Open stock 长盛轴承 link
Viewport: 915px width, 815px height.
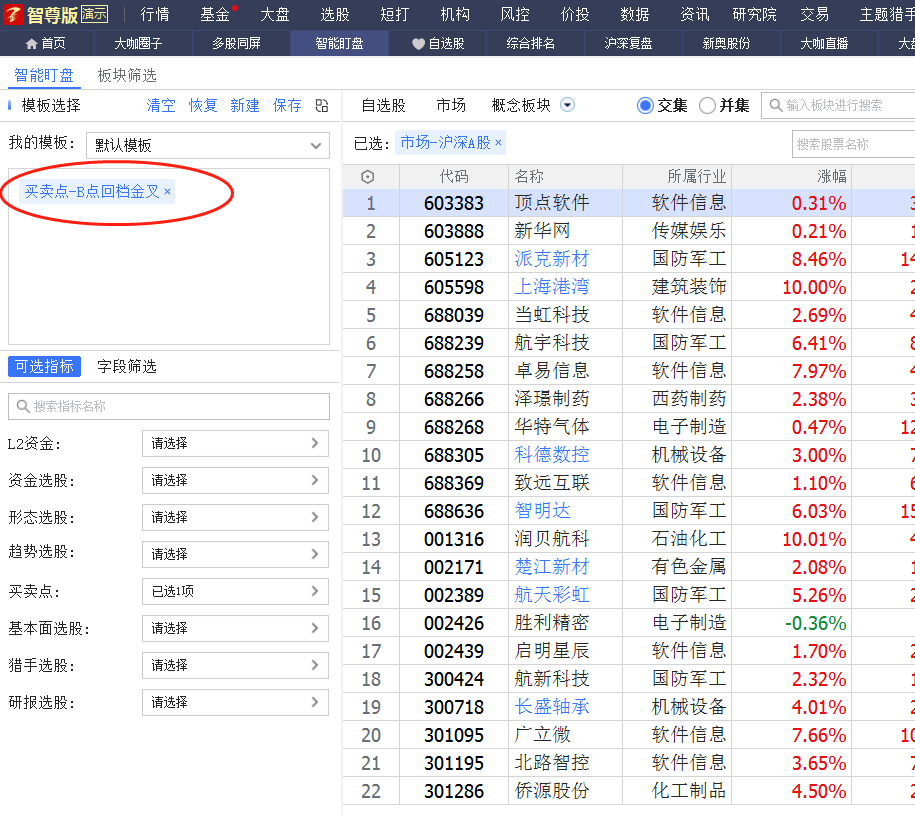click(552, 707)
